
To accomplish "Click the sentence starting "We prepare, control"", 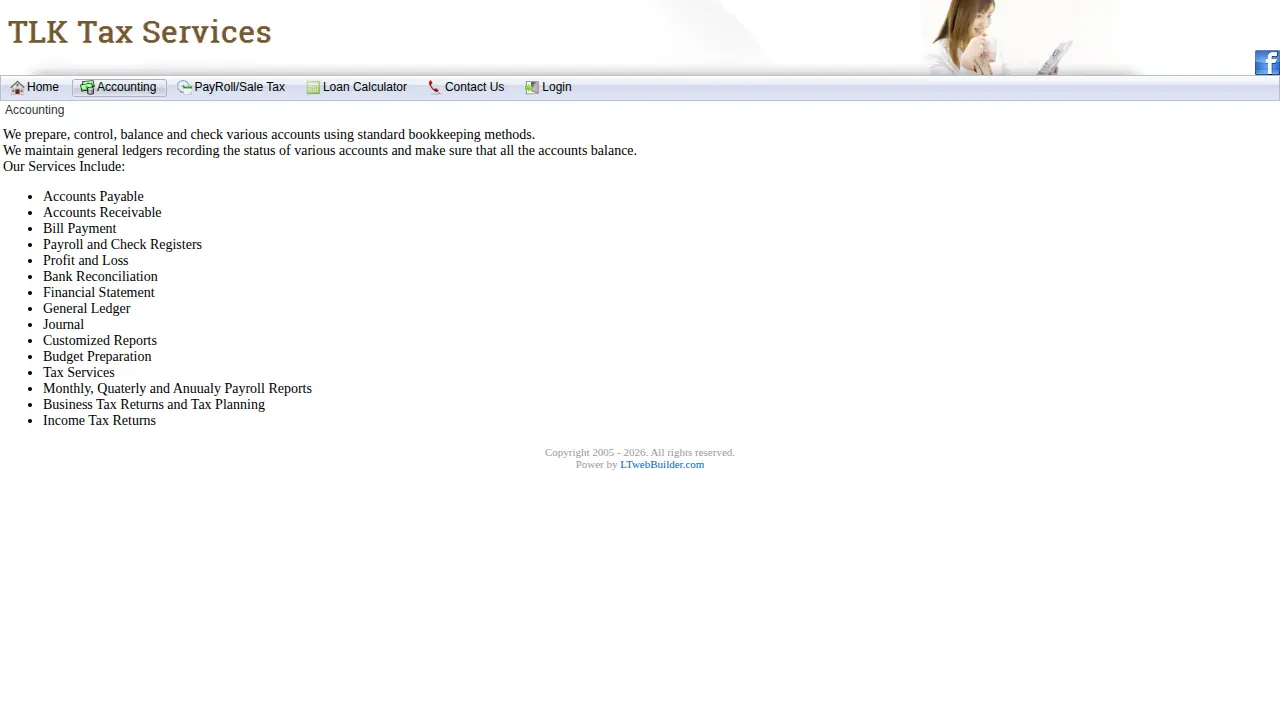I will tap(269, 134).
